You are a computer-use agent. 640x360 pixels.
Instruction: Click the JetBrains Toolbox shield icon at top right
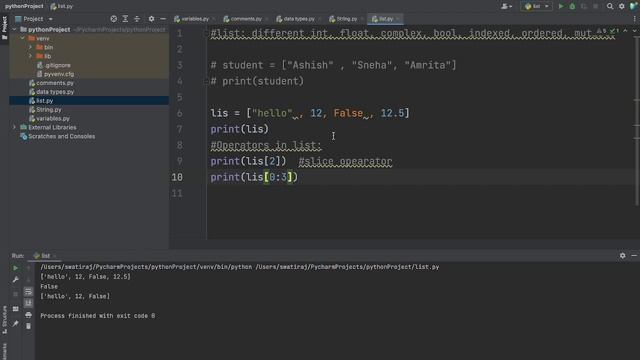click(x=633, y=6)
